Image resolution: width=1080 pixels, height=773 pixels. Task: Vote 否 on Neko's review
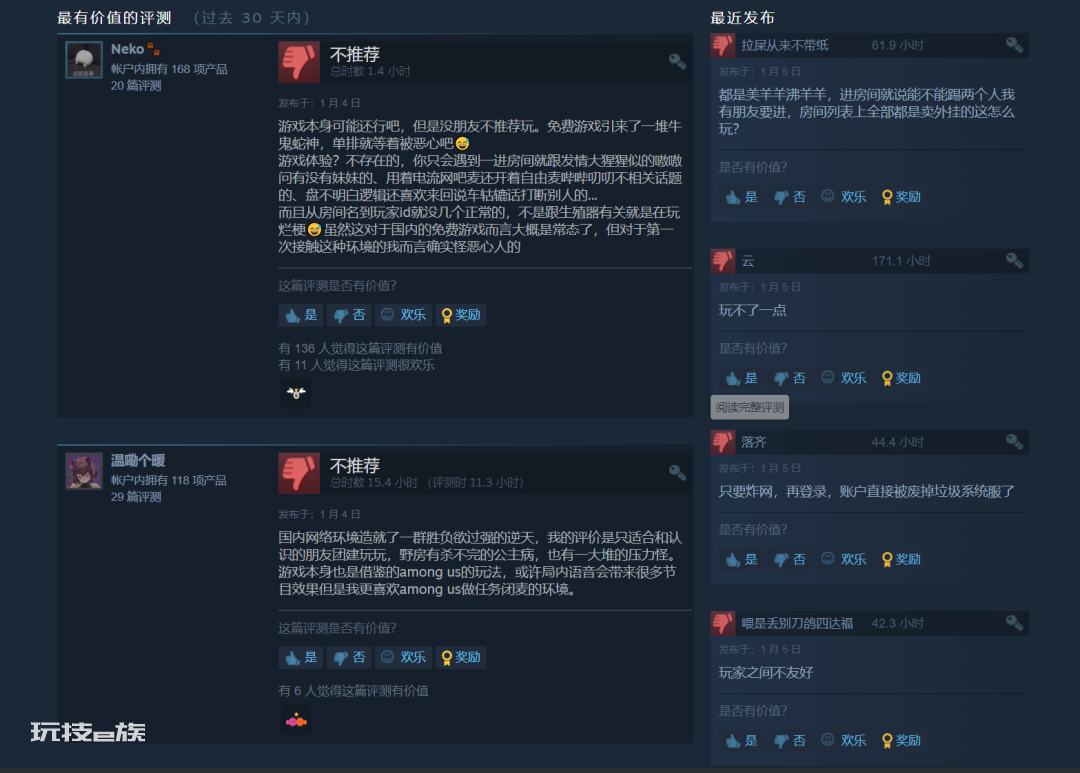[349, 315]
